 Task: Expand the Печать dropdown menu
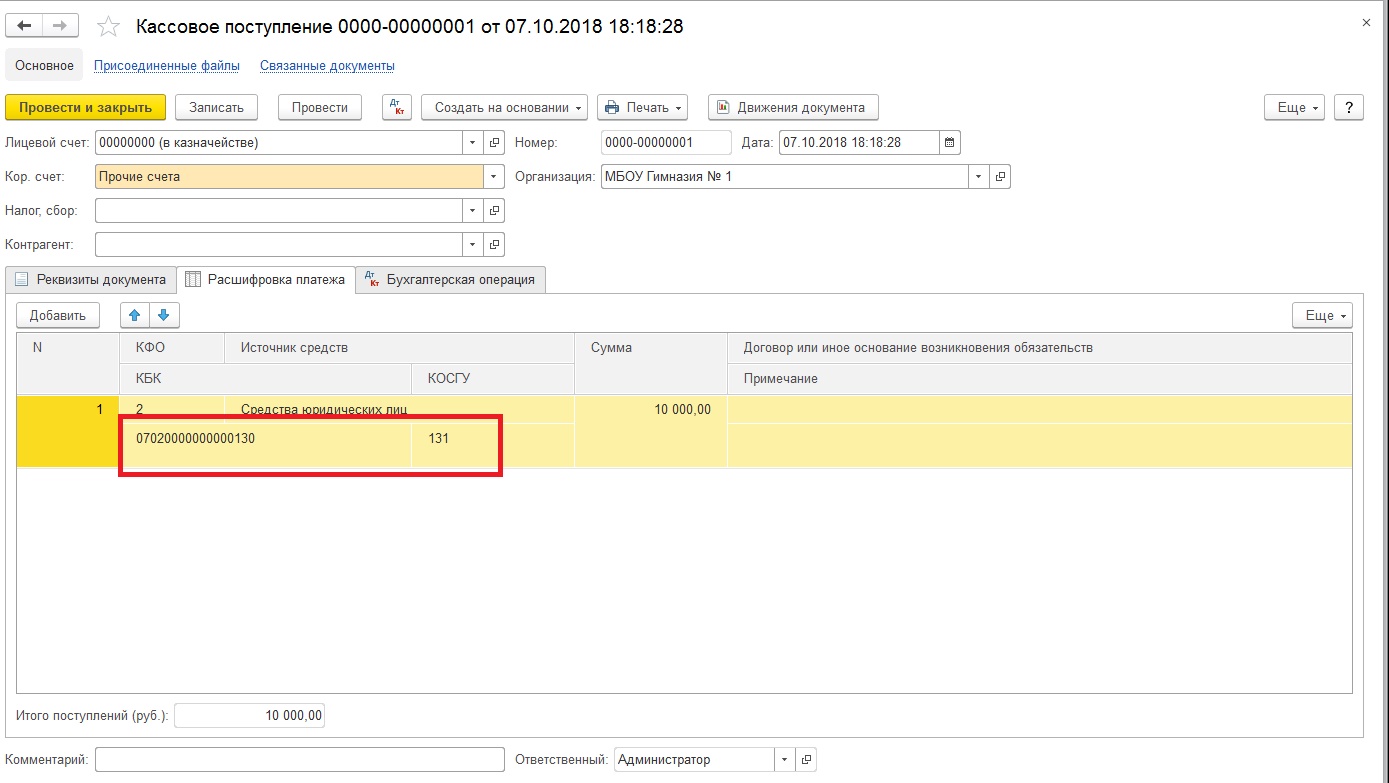click(x=643, y=108)
